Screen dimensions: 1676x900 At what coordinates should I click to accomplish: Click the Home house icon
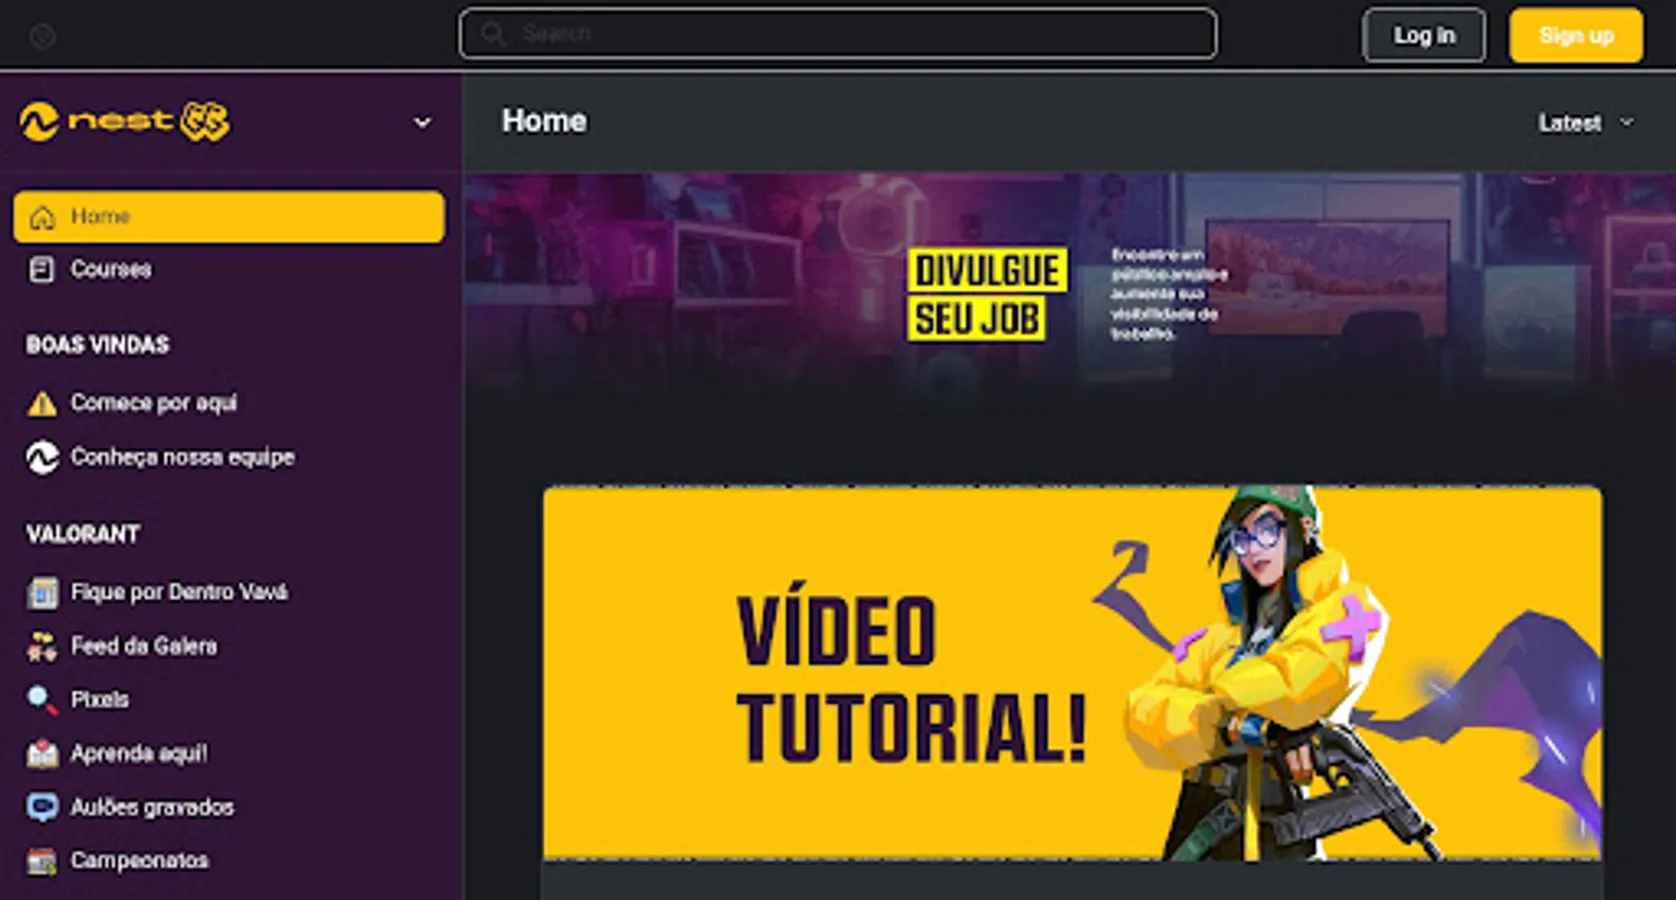(42, 217)
